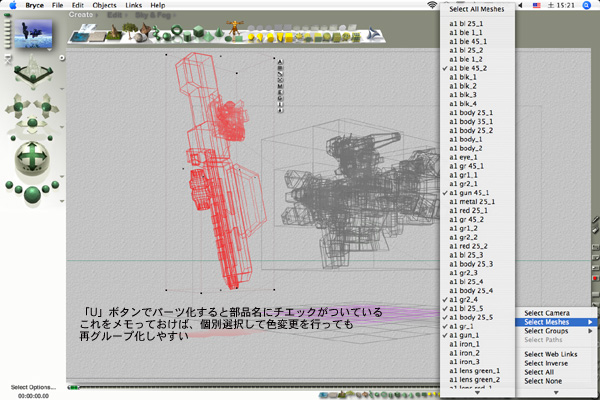
Task: Click the mesh list scroll-down arrow
Action: point(477,392)
